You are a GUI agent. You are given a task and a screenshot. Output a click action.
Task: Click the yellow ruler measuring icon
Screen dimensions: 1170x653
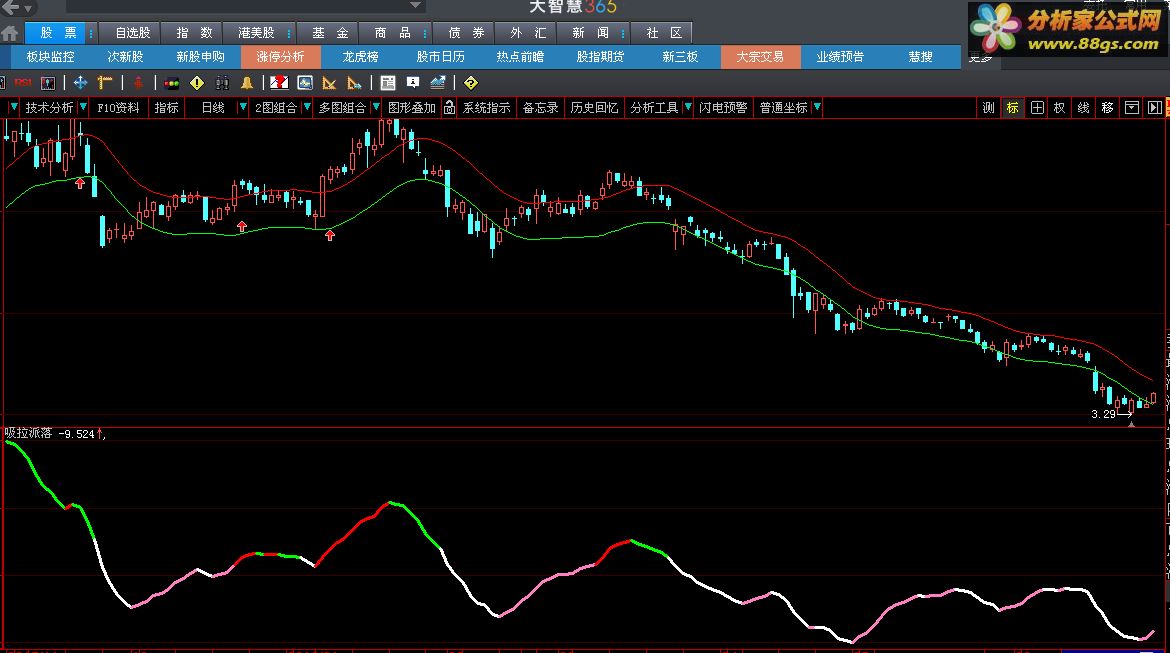click(105, 83)
